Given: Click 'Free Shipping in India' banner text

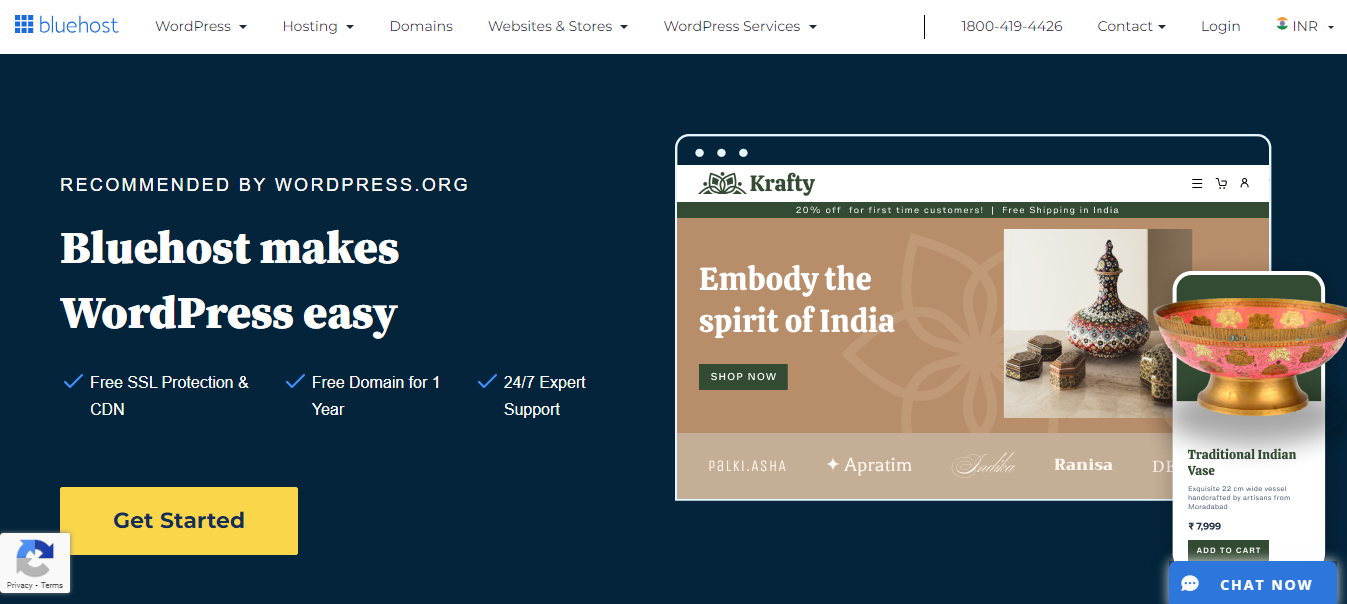Looking at the screenshot, I should [x=1060, y=210].
